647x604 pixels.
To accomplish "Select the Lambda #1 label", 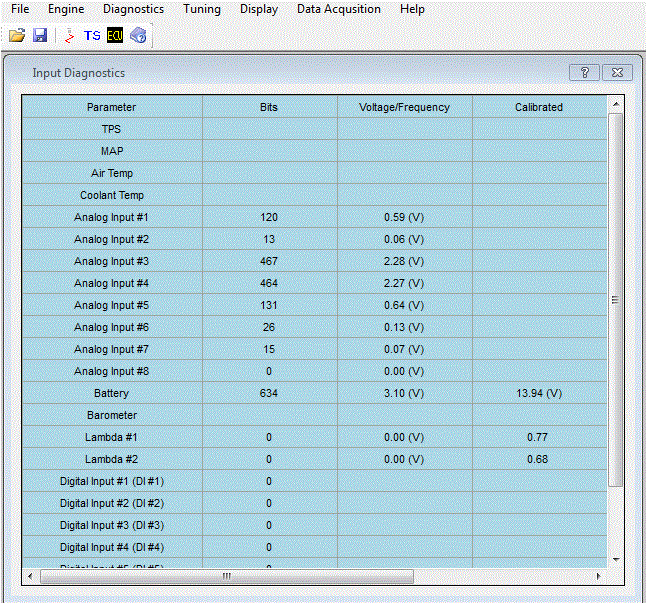I will click(111, 437).
